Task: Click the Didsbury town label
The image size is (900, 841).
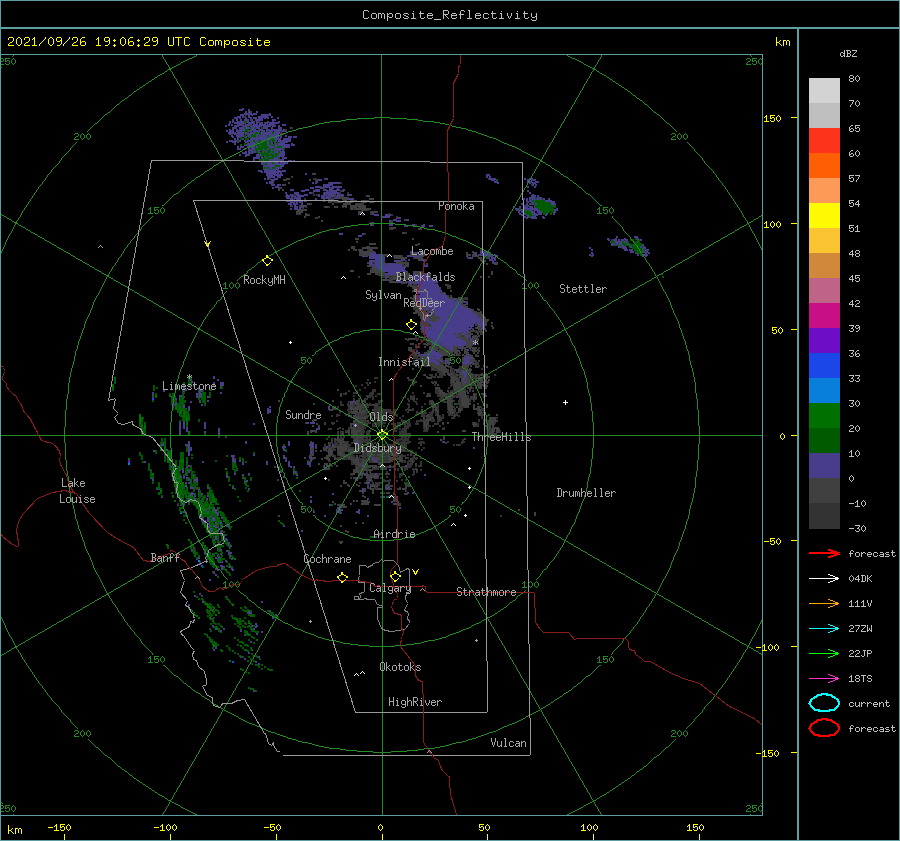Action: pos(377,448)
